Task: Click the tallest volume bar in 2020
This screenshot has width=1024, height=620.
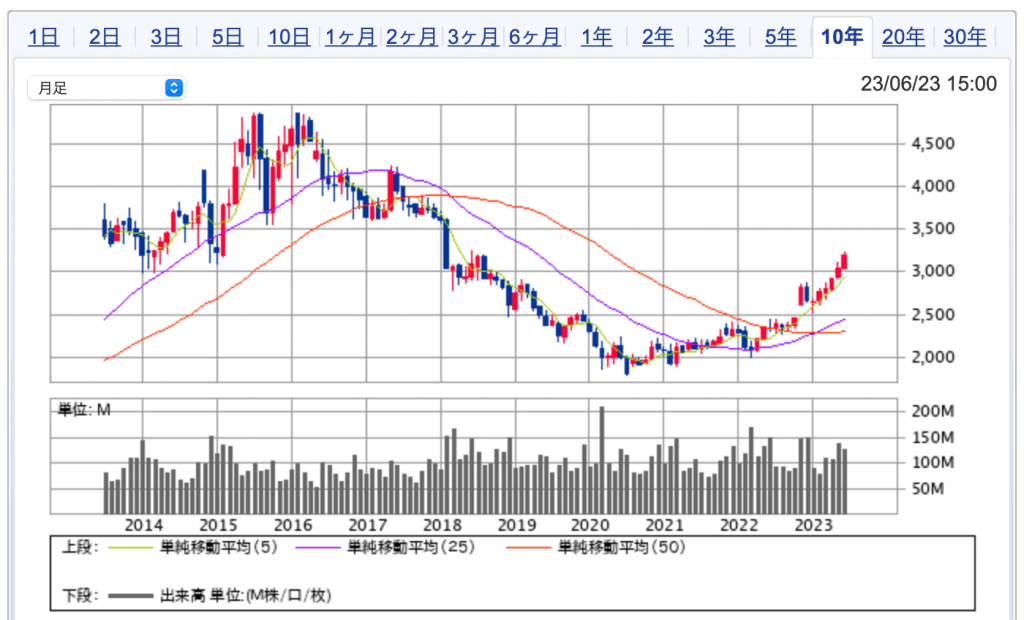Action: [602, 460]
